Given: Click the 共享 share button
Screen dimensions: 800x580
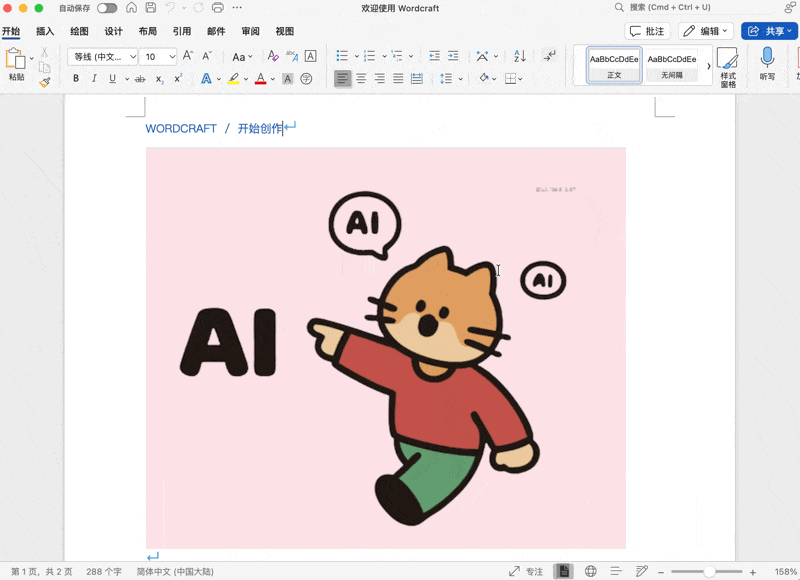Looking at the screenshot, I should pos(769,31).
